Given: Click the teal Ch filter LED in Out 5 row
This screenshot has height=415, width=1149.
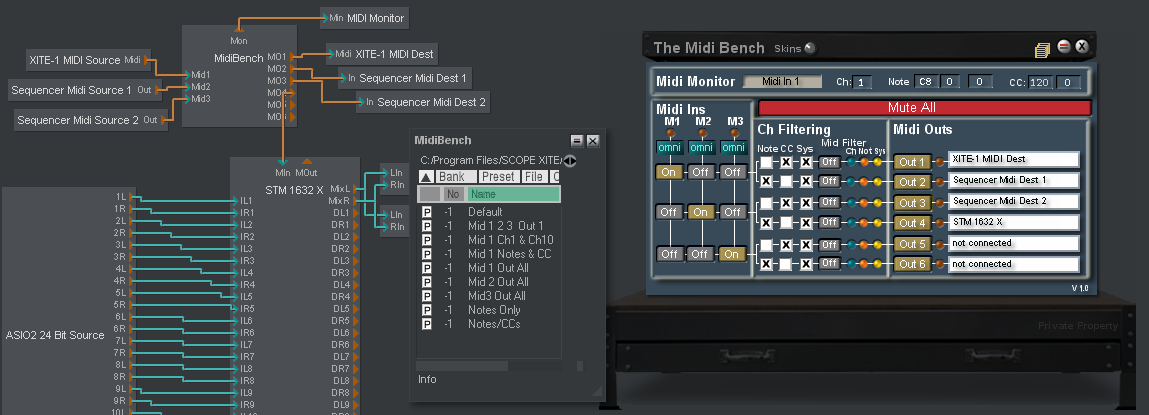Looking at the screenshot, I should (x=851, y=243).
